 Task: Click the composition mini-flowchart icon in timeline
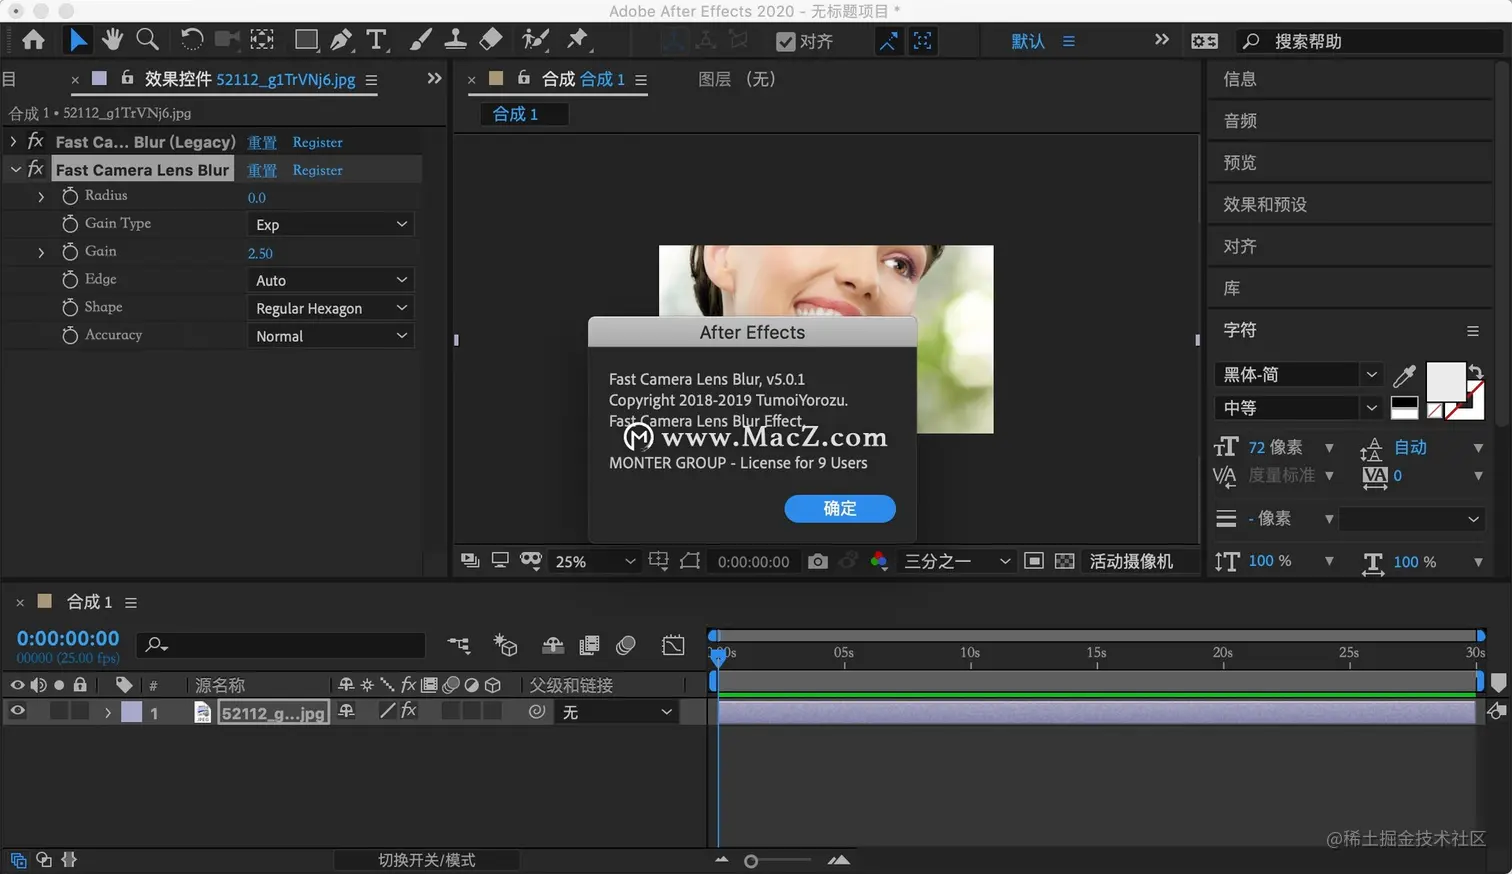pyautogui.click(x=458, y=646)
